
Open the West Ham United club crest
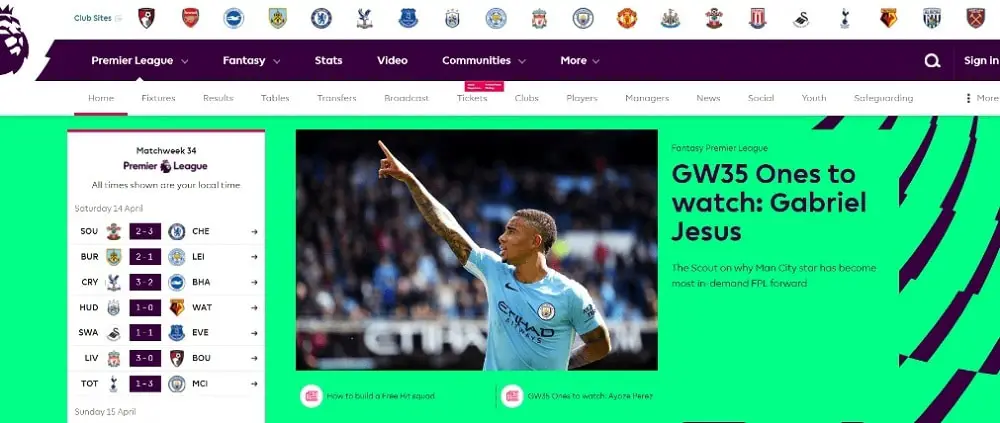pyautogui.click(x=975, y=18)
